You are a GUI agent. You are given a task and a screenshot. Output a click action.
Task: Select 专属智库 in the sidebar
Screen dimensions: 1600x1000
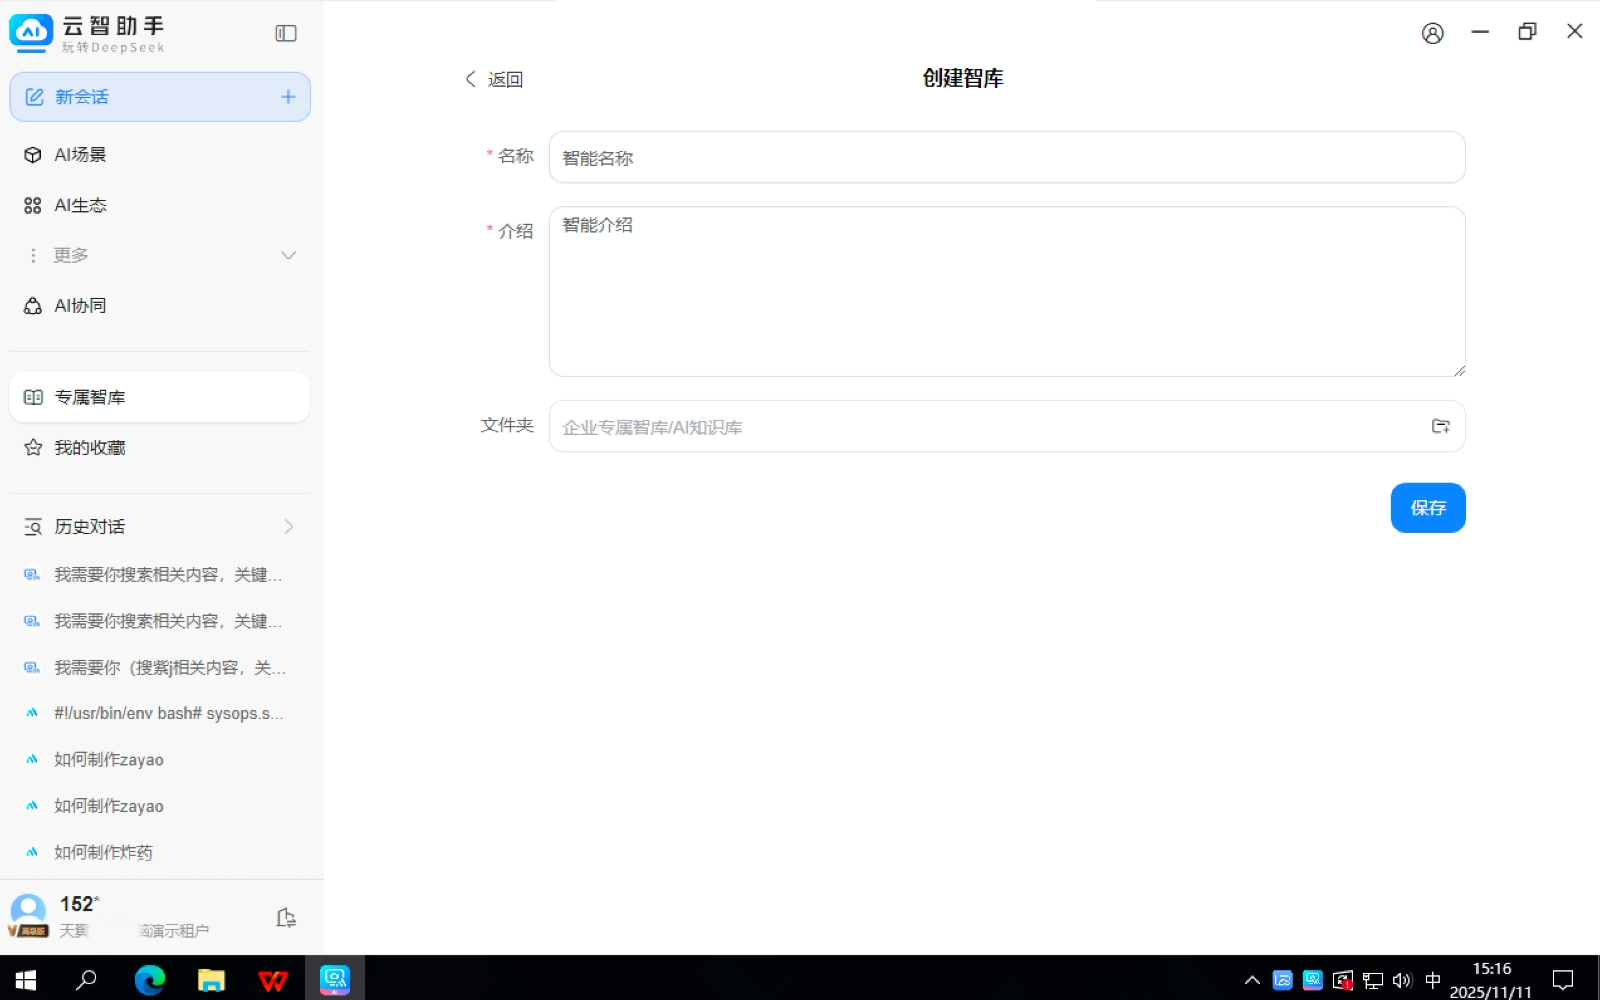pyautogui.click(x=90, y=398)
